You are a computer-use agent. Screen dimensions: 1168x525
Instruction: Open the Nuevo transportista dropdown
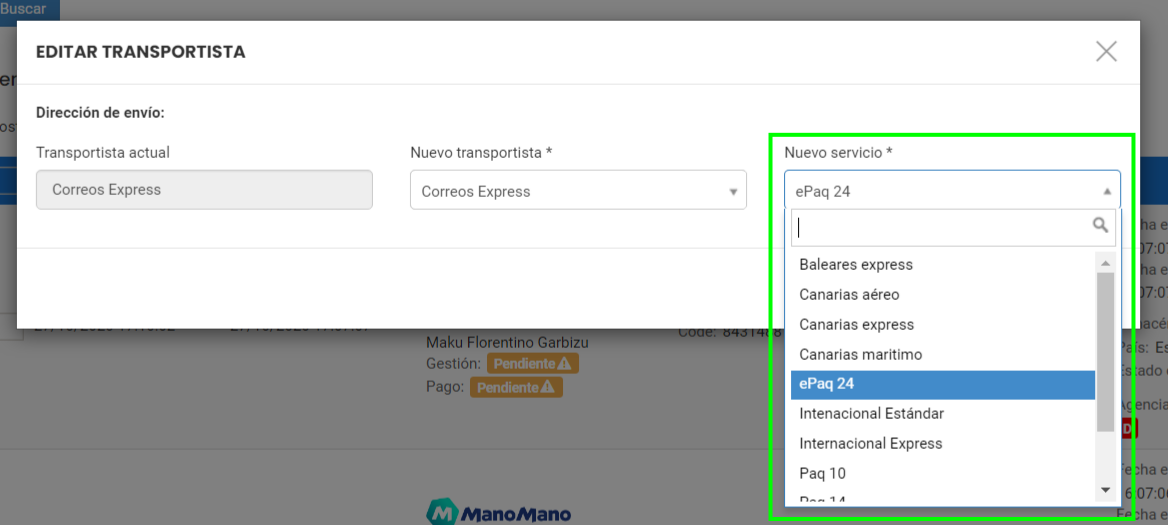578,190
